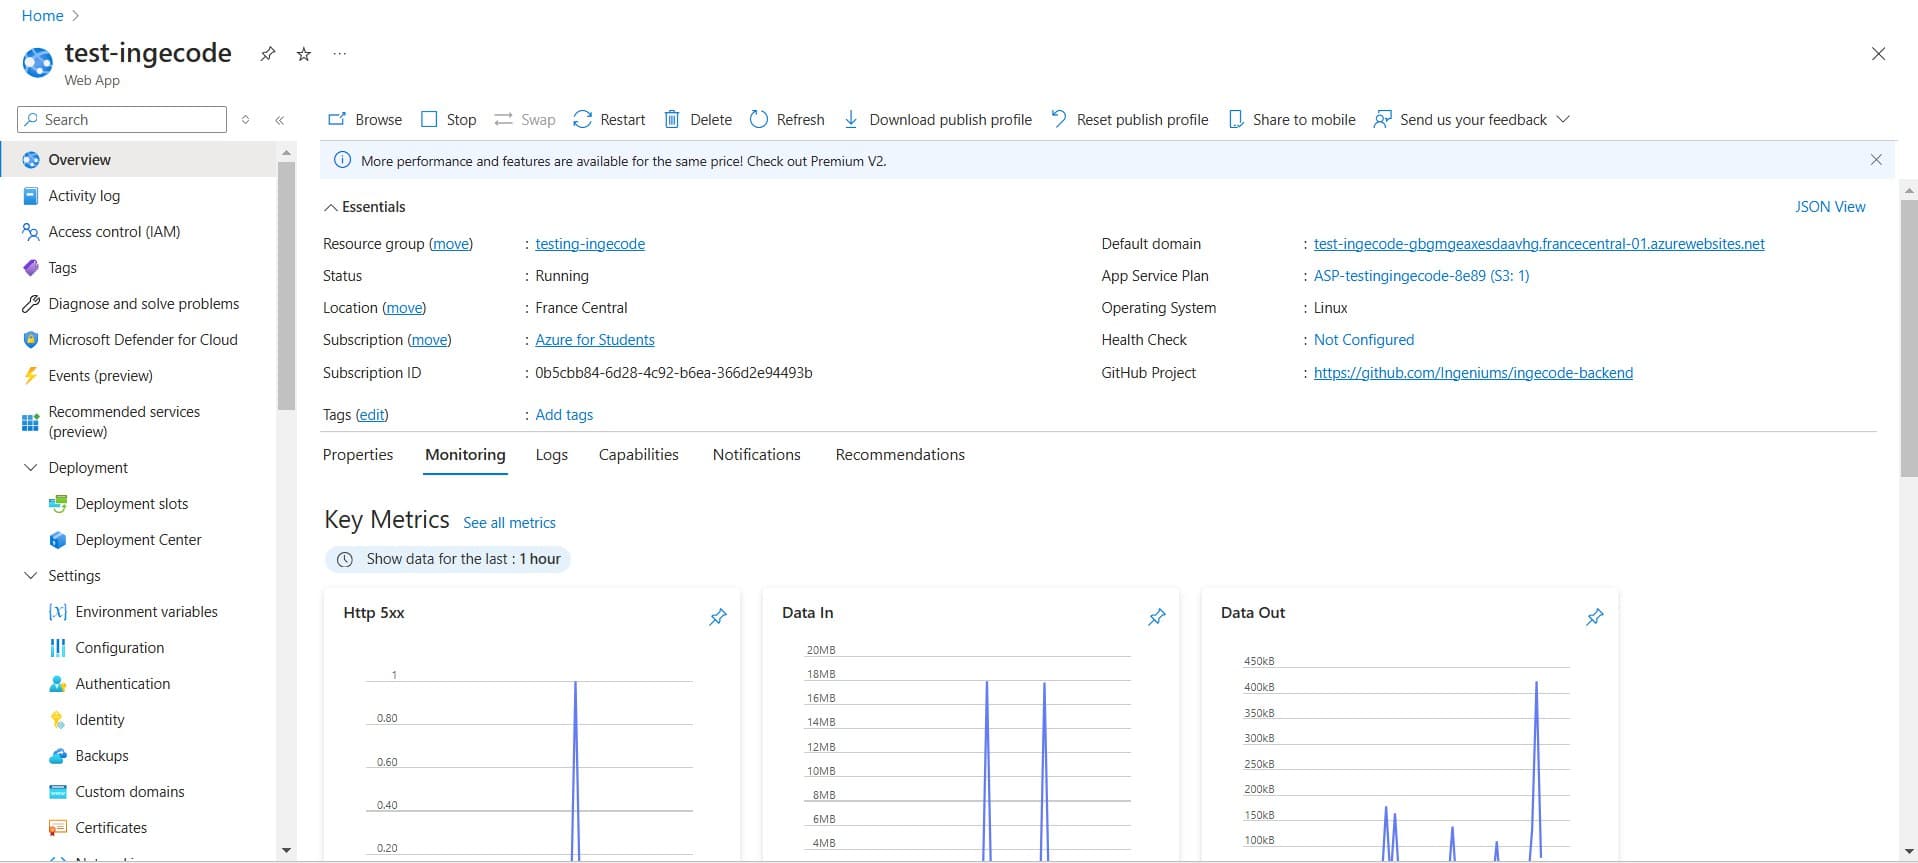Add test-ingecode to favorites with star icon
The image size is (1918, 863).
pos(304,54)
